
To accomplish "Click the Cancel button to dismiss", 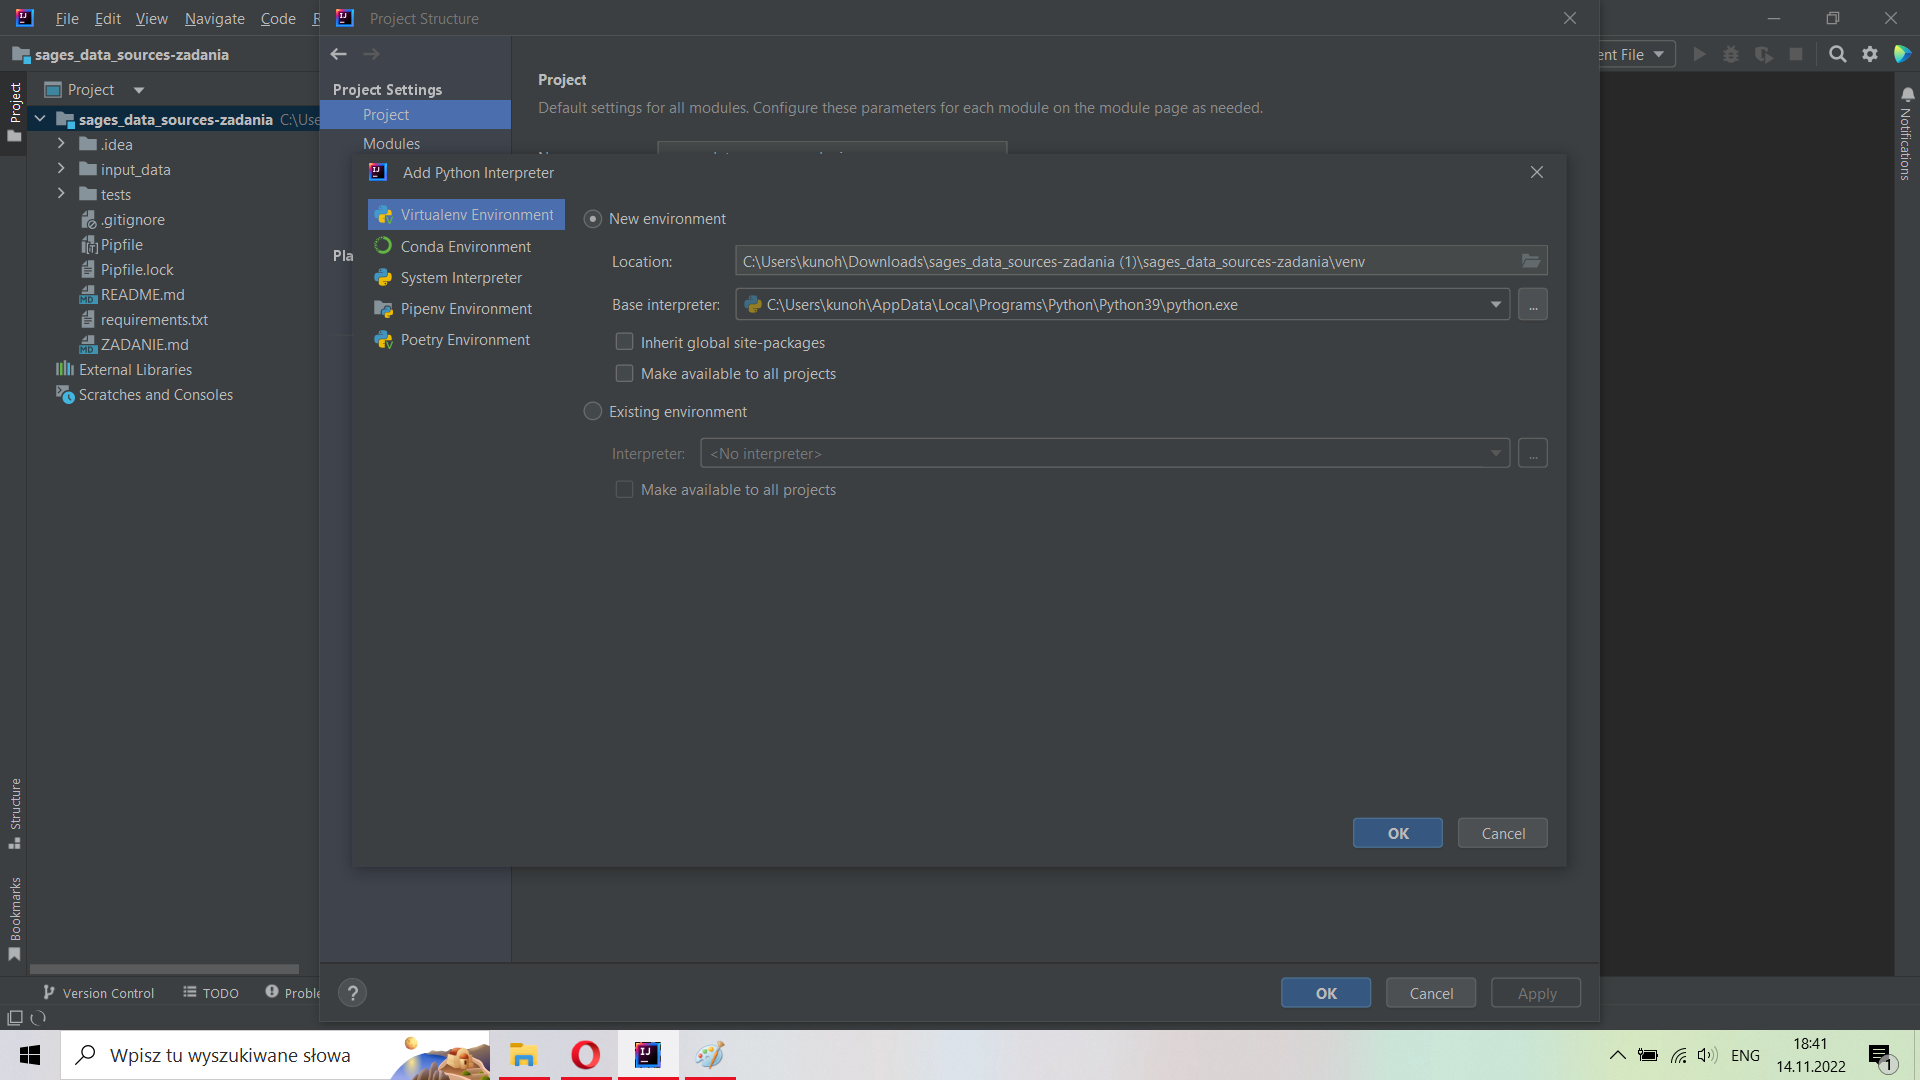I will [1503, 832].
